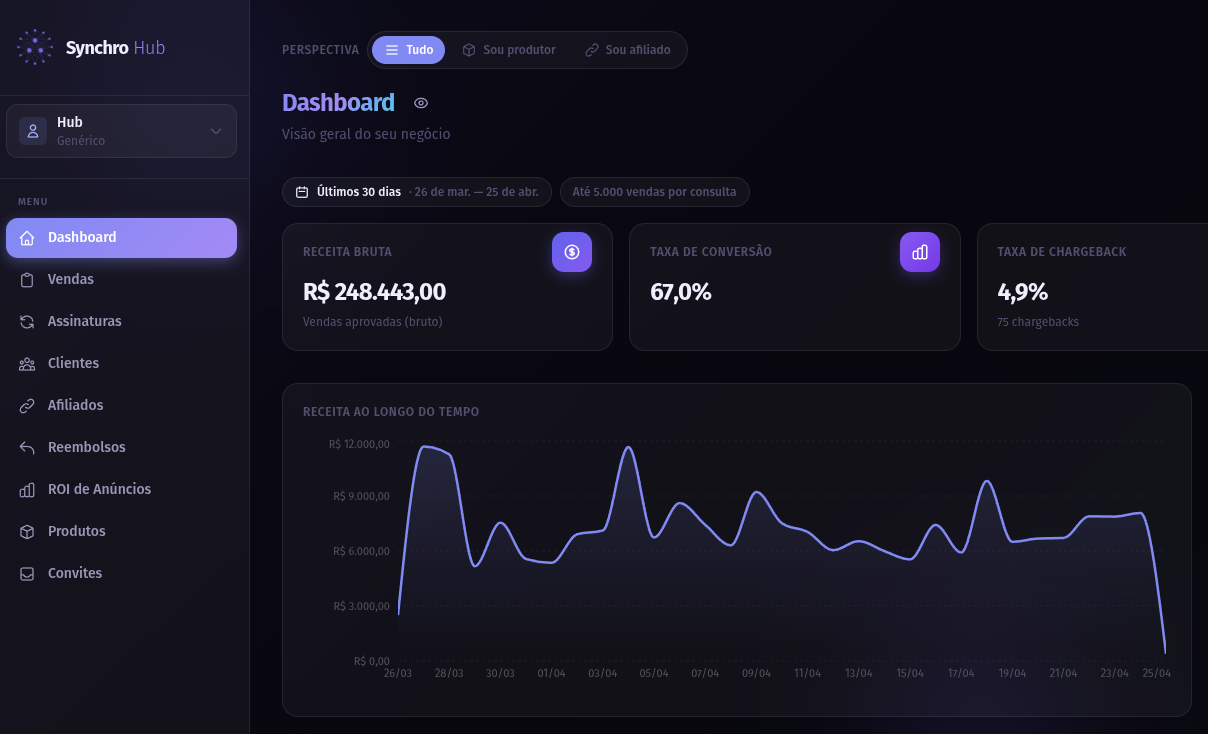Click the inbox icon beside Convites
The height and width of the screenshot is (734, 1208).
27,574
